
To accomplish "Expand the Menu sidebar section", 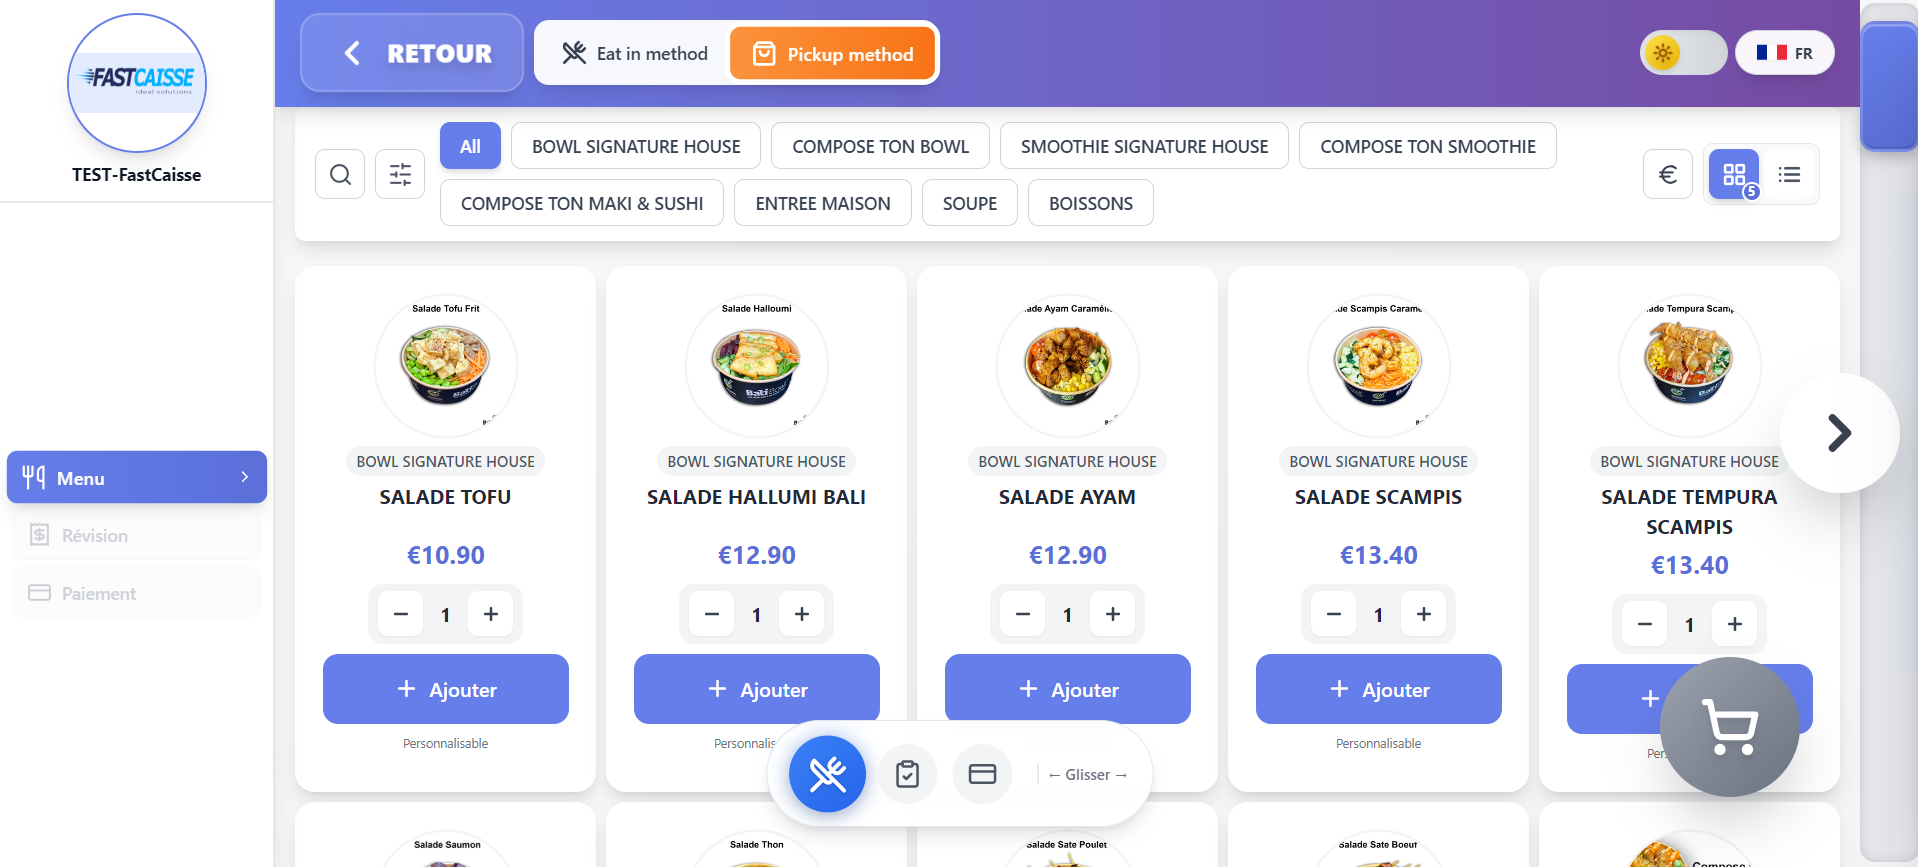I will (x=136, y=477).
